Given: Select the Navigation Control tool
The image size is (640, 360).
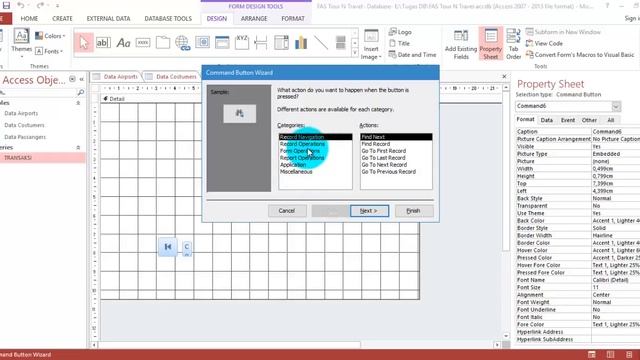Looking at the screenshot, I should pos(222,42).
